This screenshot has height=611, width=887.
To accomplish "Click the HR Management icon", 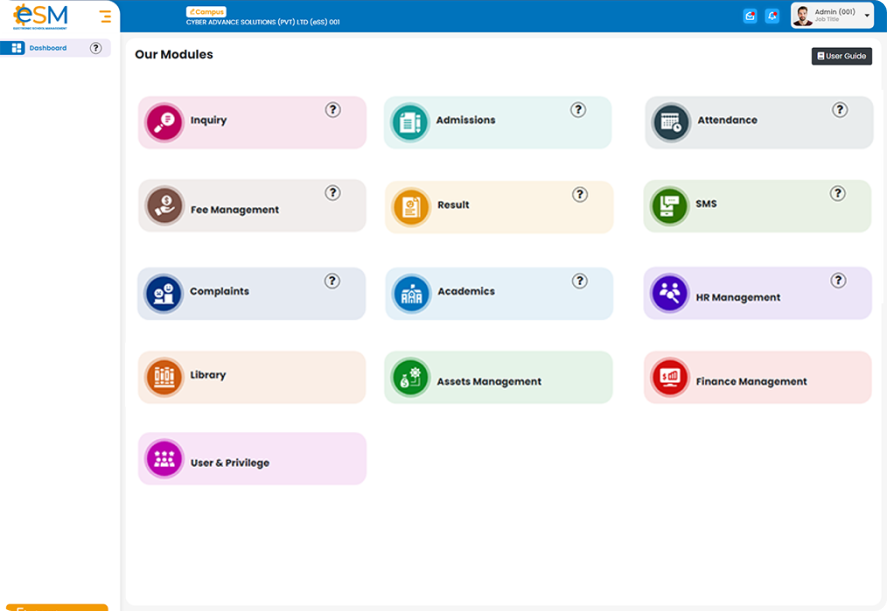I will pyautogui.click(x=669, y=293).
